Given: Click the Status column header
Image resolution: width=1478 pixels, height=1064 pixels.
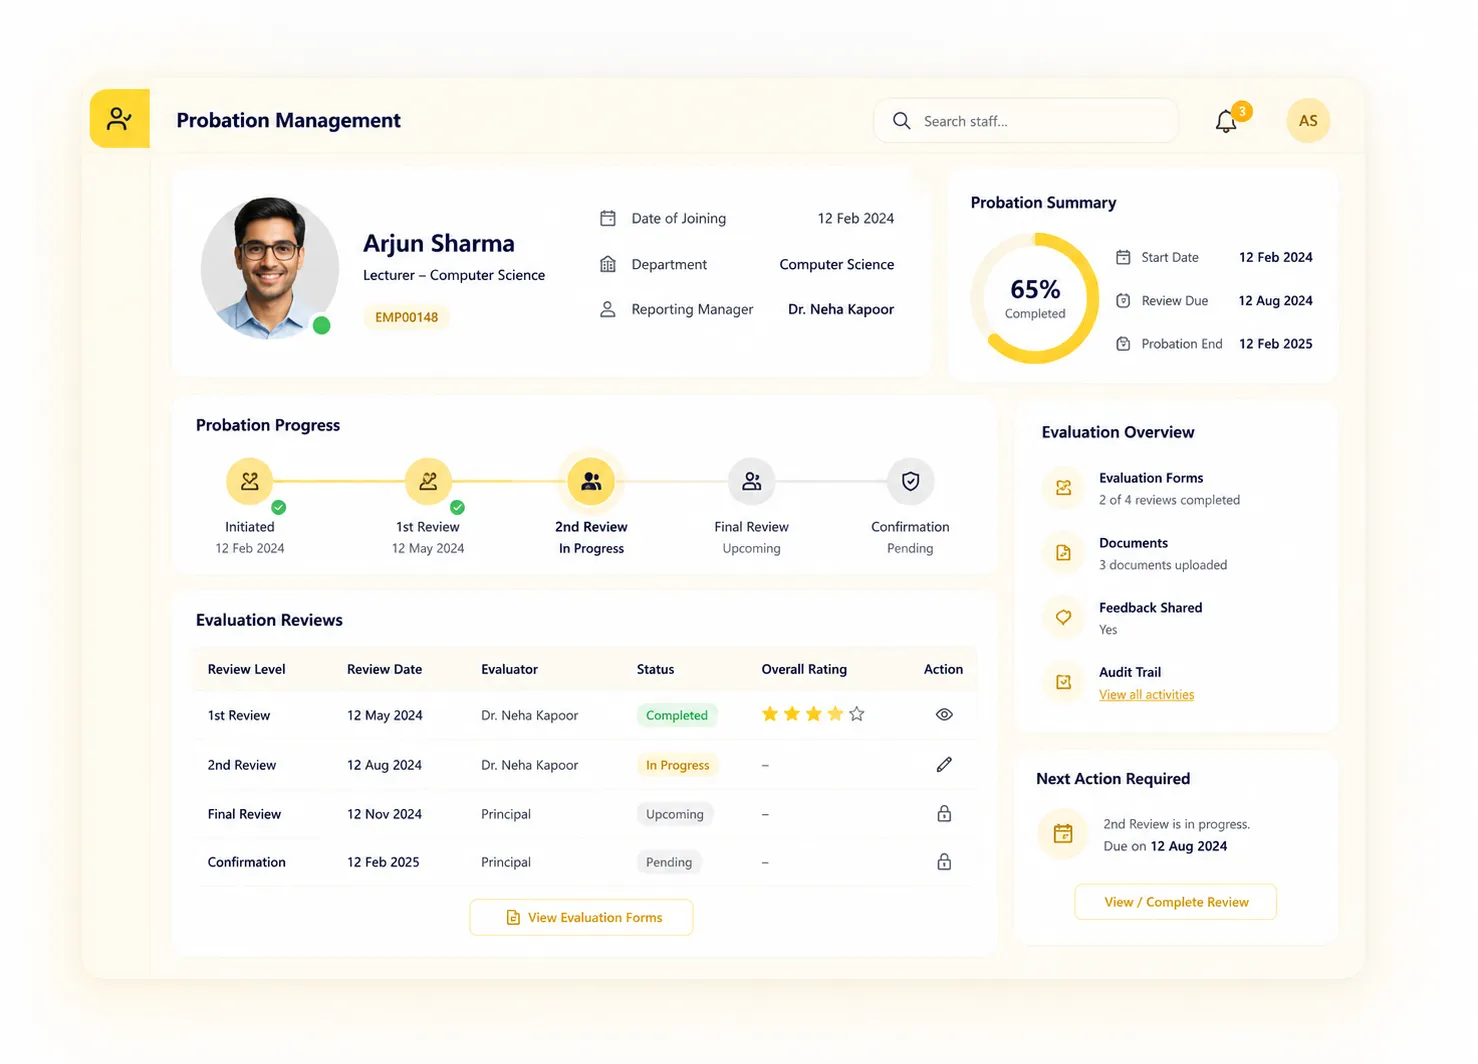Looking at the screenshot, I should (x=655, y=669).
